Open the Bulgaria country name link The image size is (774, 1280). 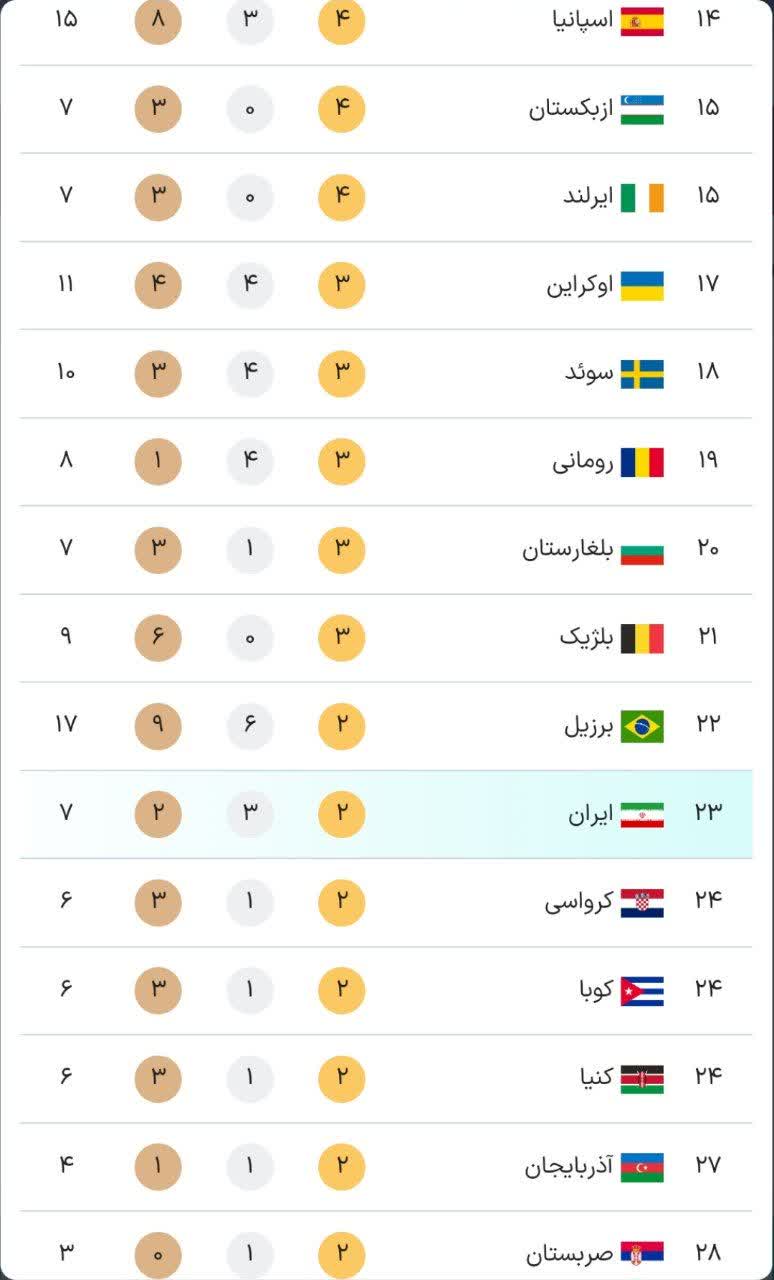[566, 550]
